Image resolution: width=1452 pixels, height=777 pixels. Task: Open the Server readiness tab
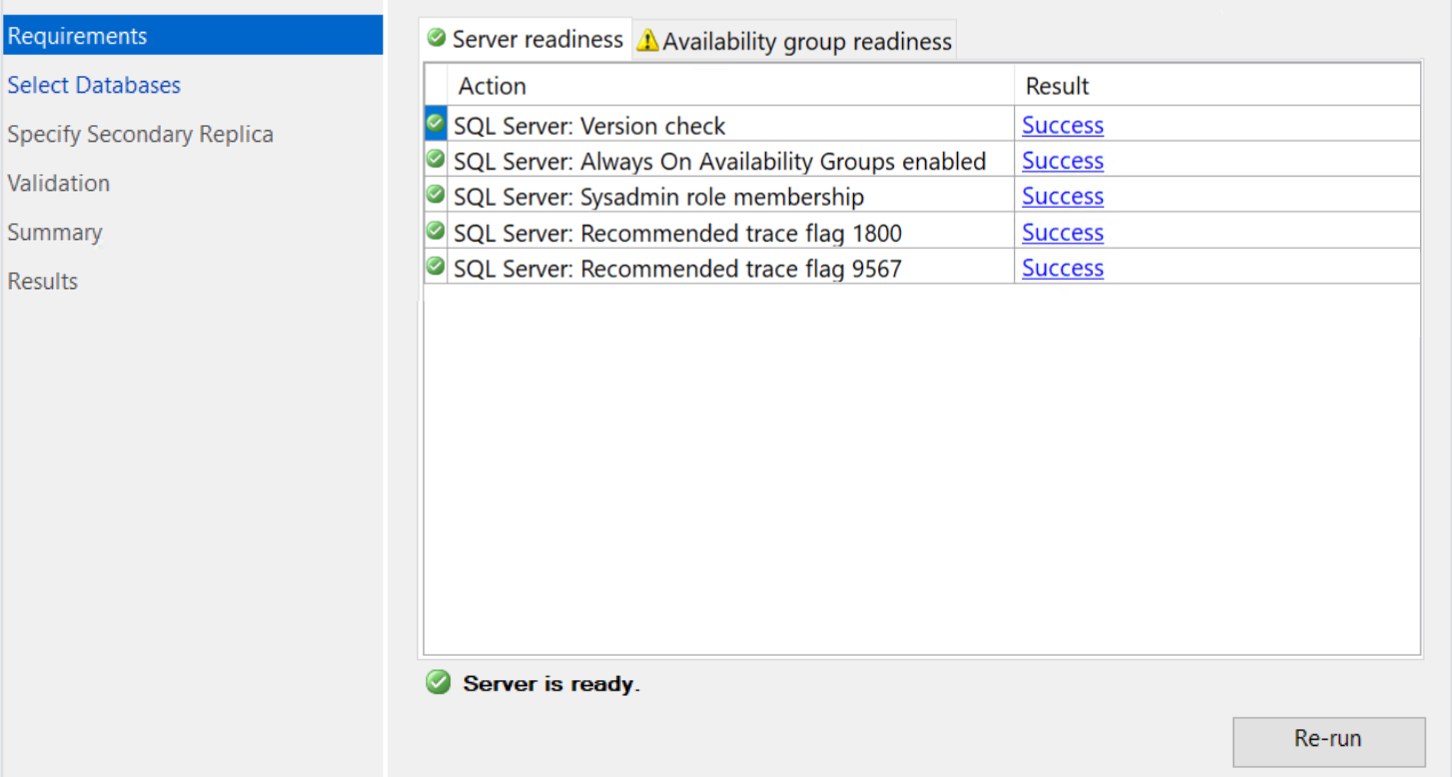click(x=525, y=40)
